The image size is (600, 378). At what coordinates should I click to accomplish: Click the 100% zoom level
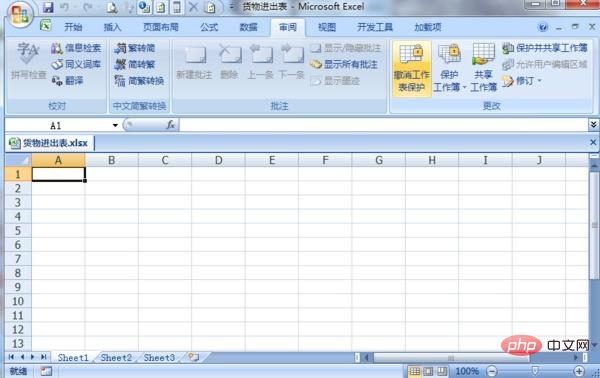point(467,371)
